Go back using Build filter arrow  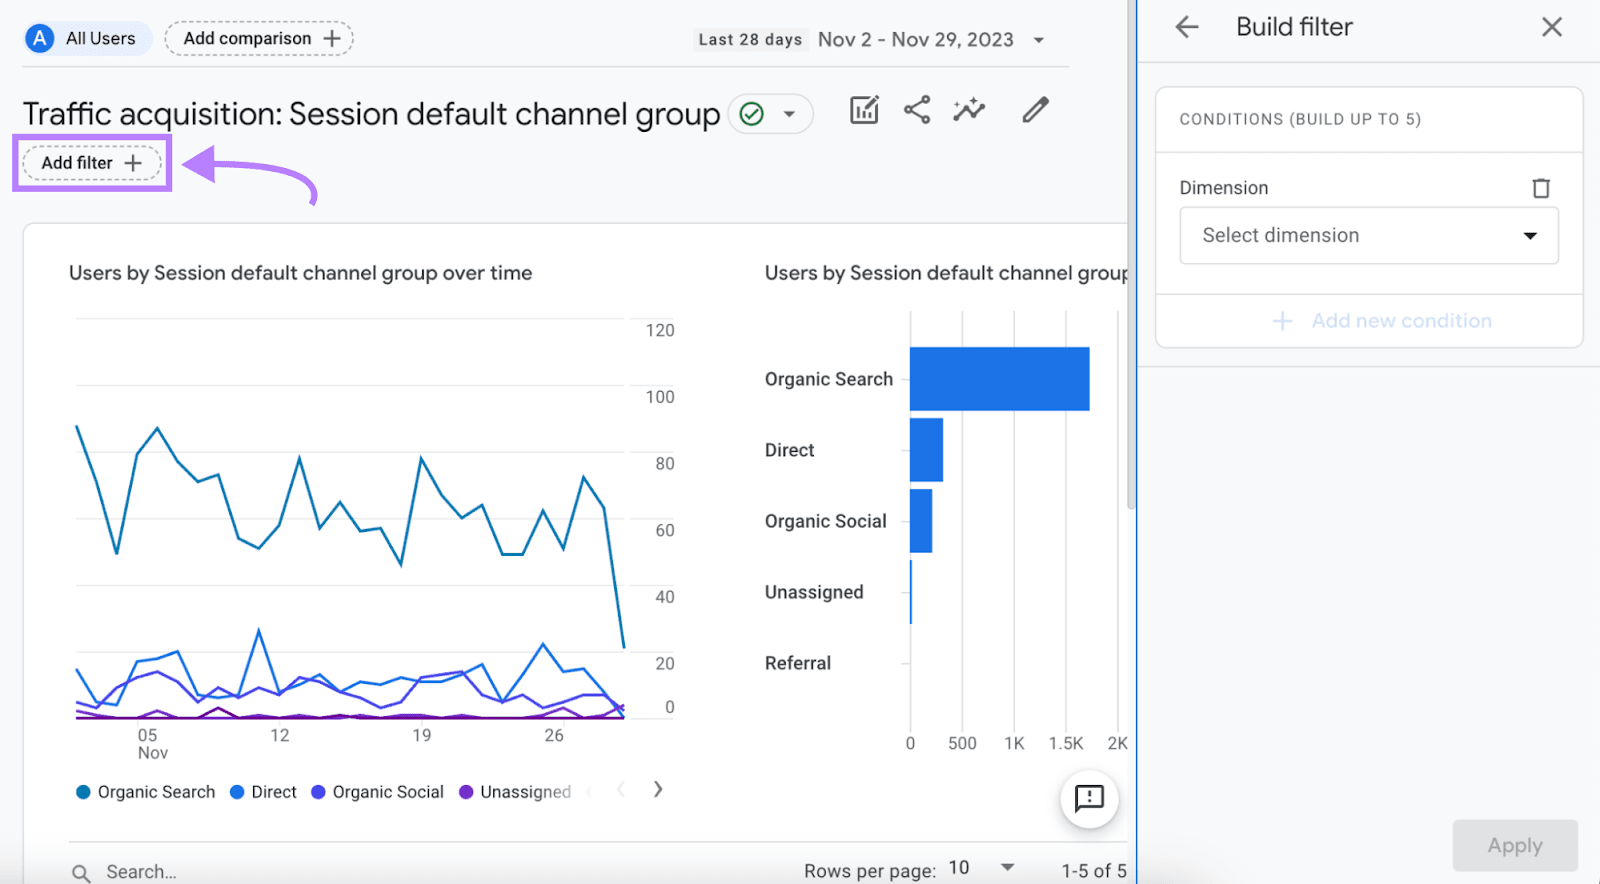[x=1187, y=27]
